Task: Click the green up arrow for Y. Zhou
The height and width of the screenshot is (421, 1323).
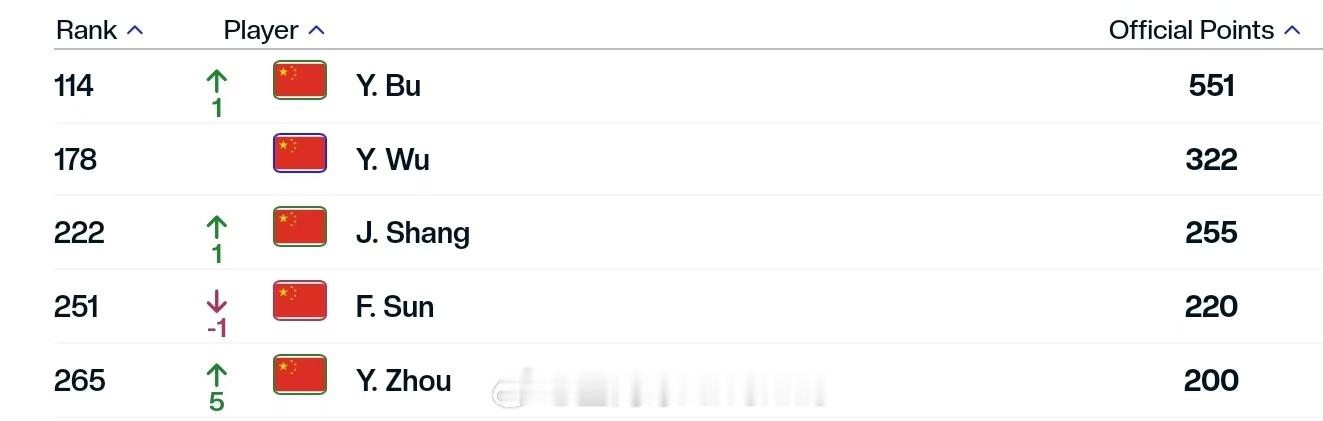Action: click(216, 376)
